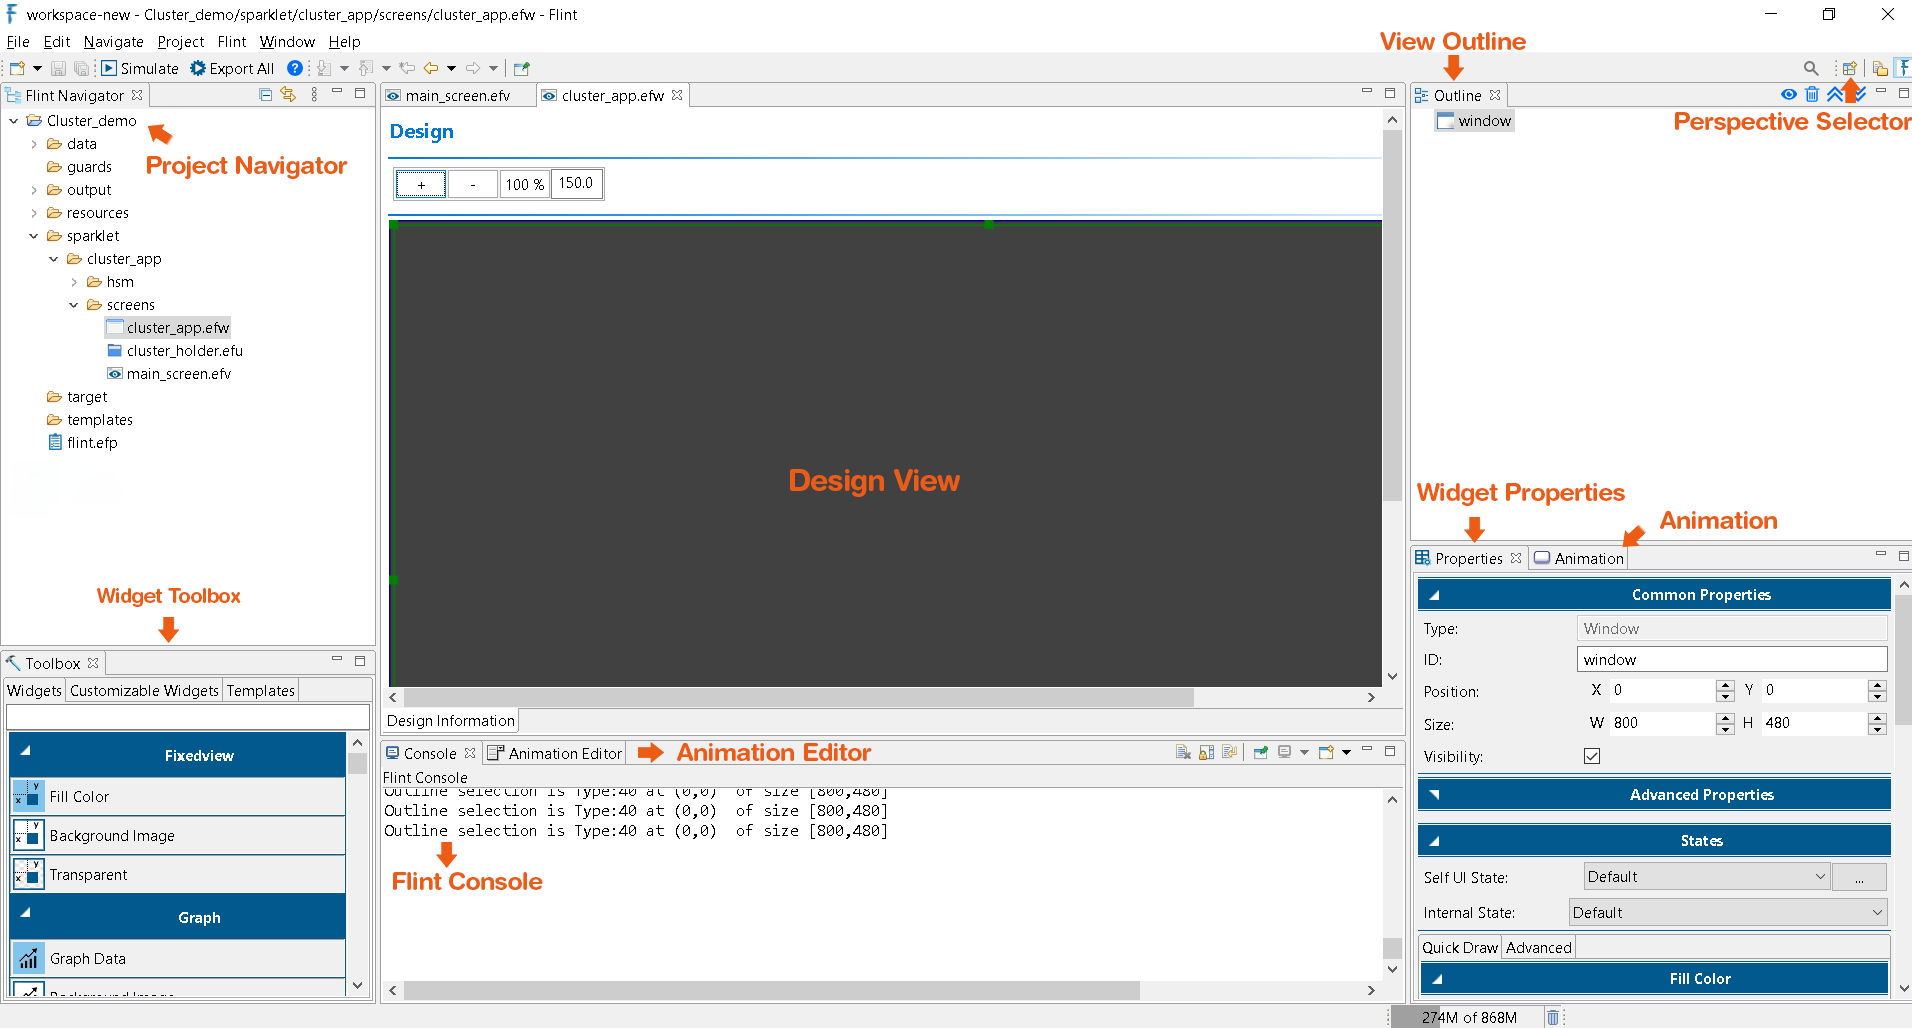Collapse the Fixedview group in the Toolbox
Screen dimensions: 1912x1028
click(x=24, y=755)
